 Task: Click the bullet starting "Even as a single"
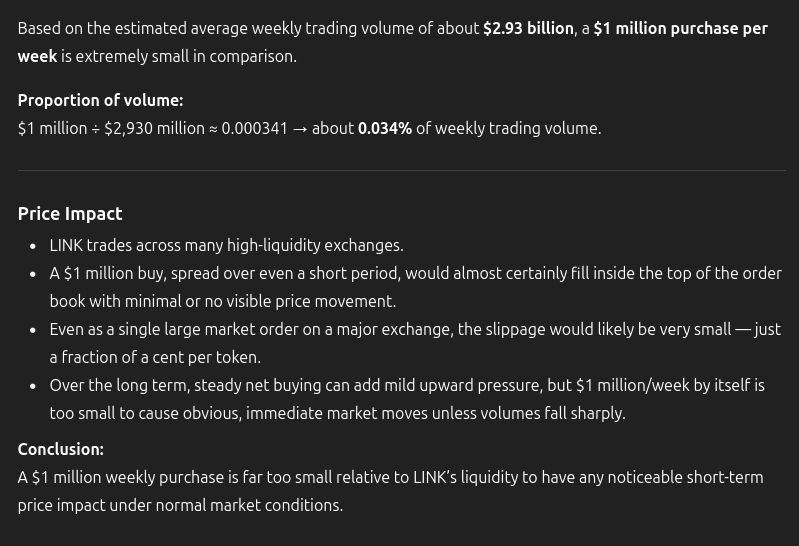point(415,329)
